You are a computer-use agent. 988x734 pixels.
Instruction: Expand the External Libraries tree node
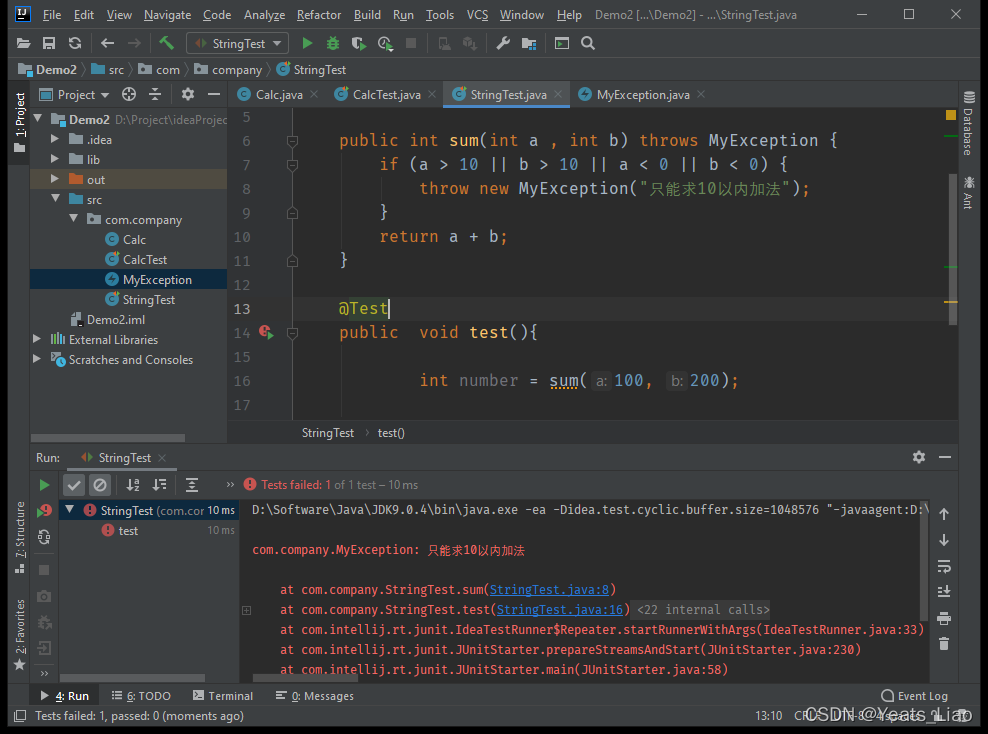(38, 340)
